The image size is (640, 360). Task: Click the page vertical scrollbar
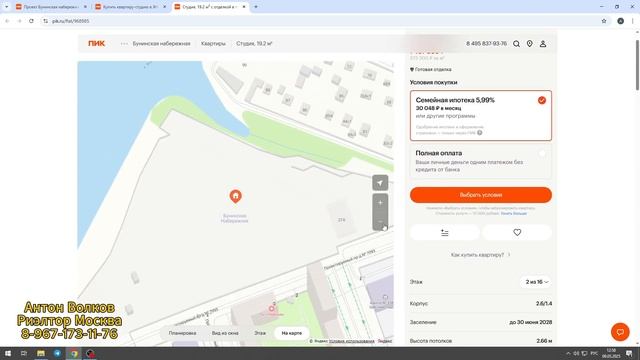pos(637,65)
